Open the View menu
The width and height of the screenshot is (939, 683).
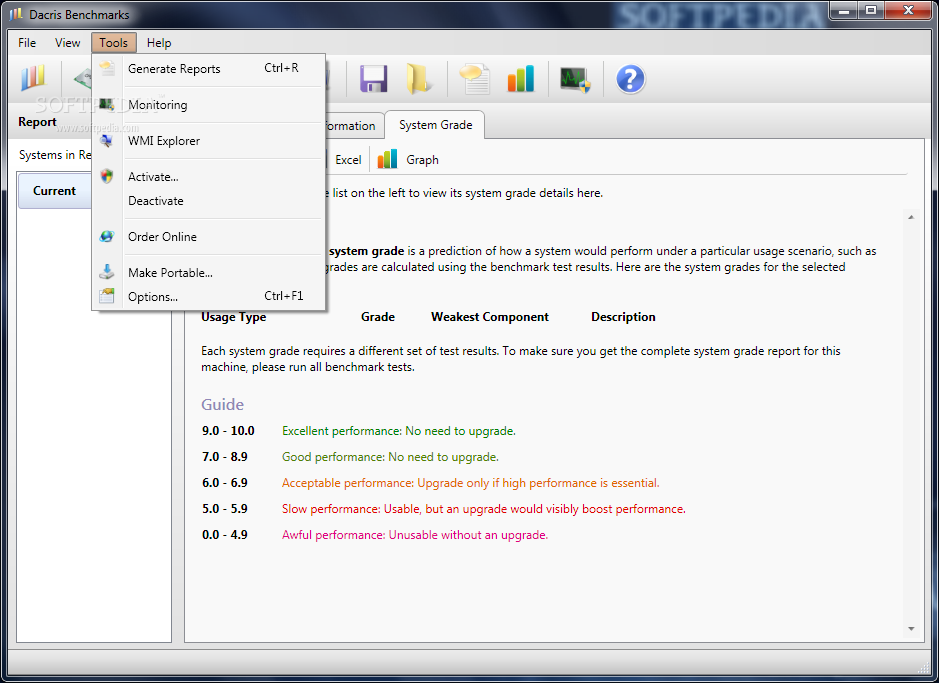[68, 43]
